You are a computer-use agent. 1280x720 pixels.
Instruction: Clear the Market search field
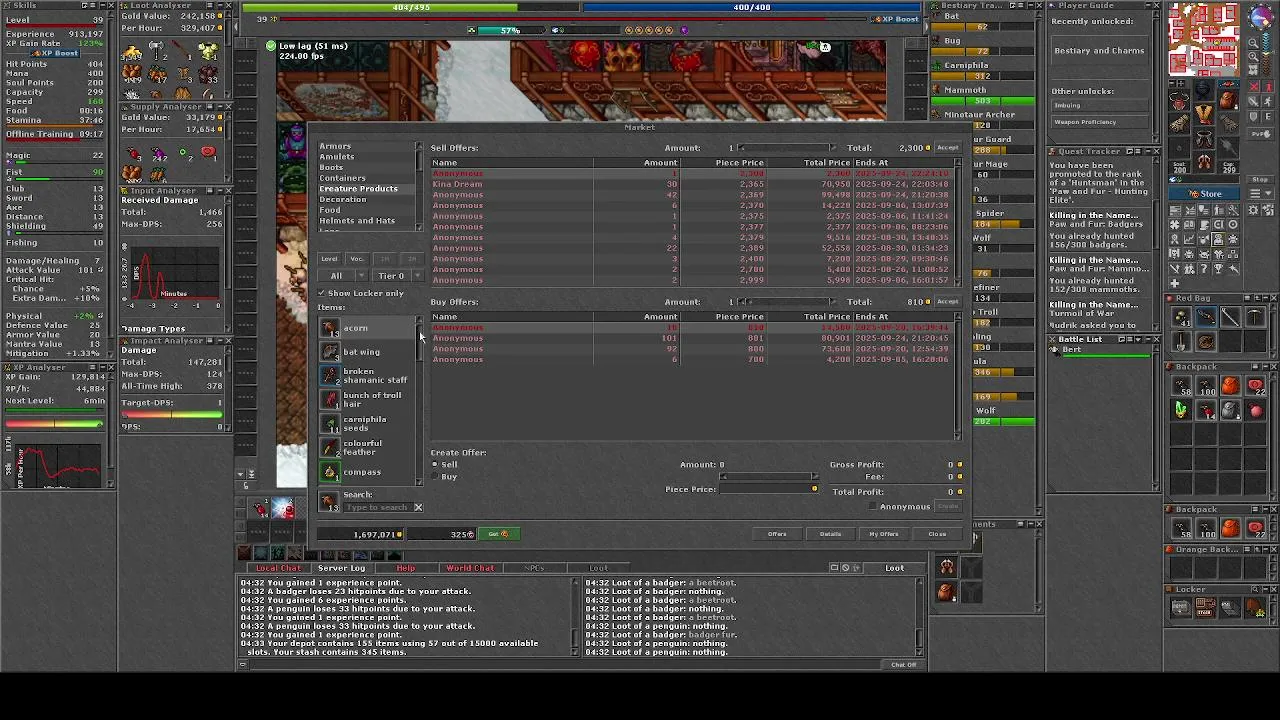tap(418, 507)
